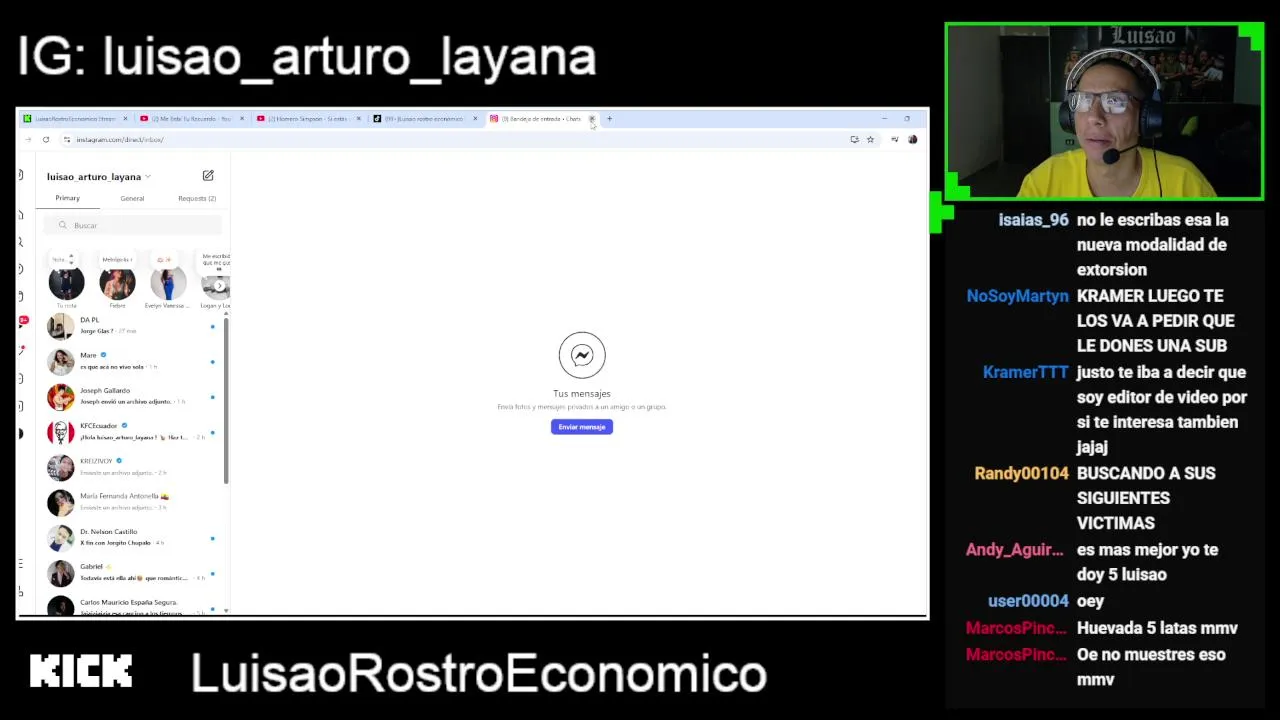This screenshot has width=1280, height=720.
Task: Switch to the Me Bebí Tu Recuerdo tab
Action: [192, 119]
